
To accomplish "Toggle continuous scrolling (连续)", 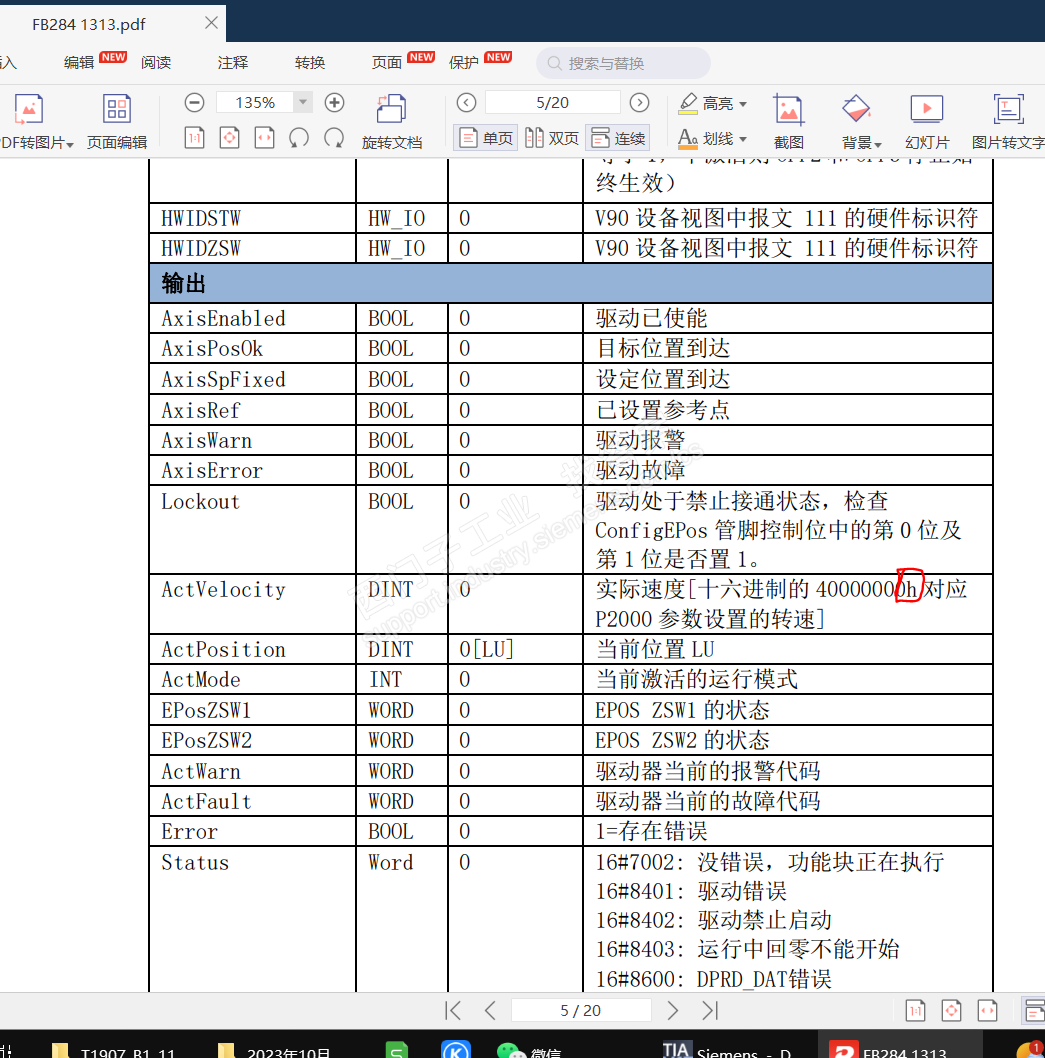I will pos(618,138).
